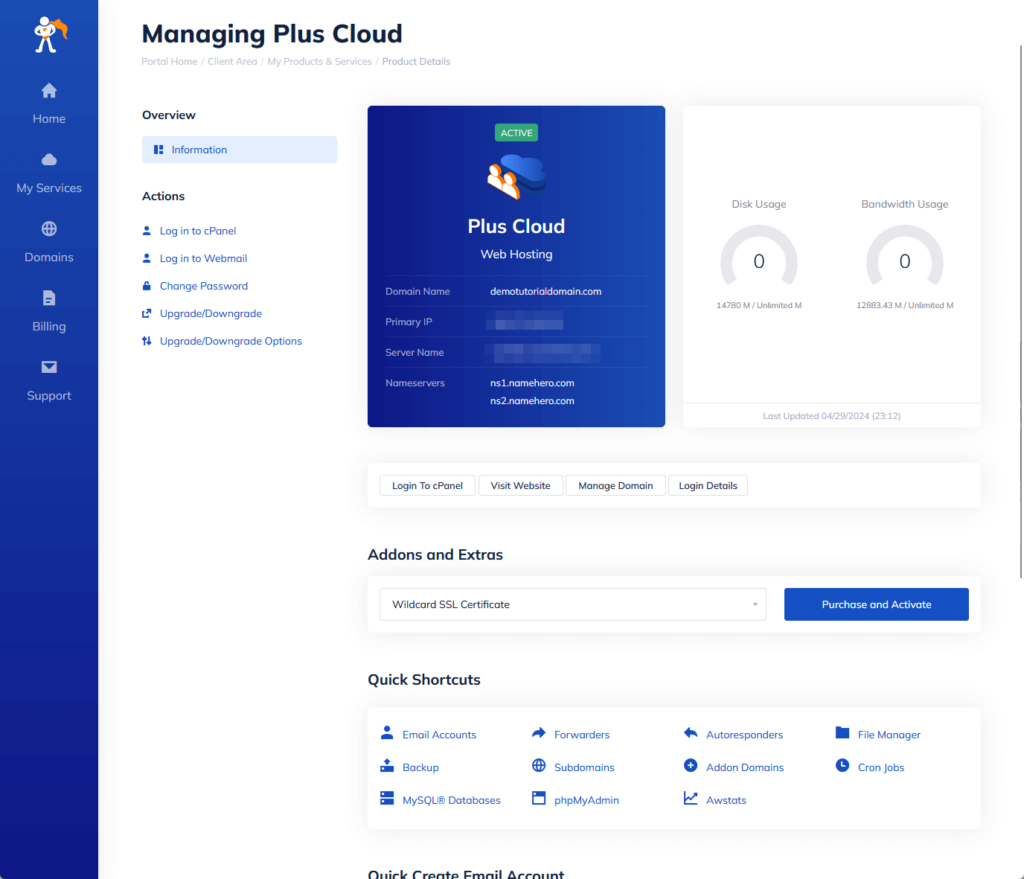Open the Billing document icon

coord(49,298)
